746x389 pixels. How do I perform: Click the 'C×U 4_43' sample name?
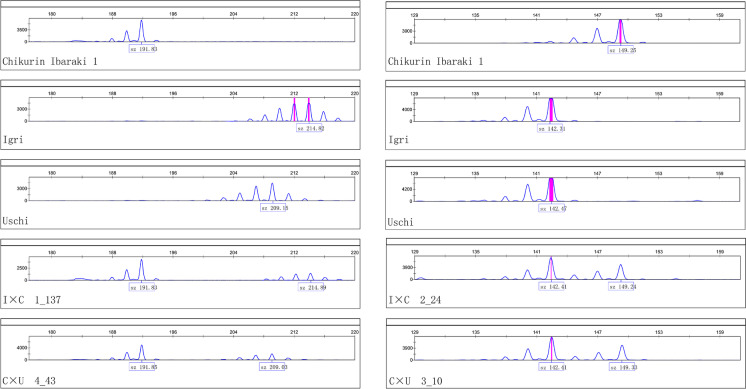[x=29, y=381]
